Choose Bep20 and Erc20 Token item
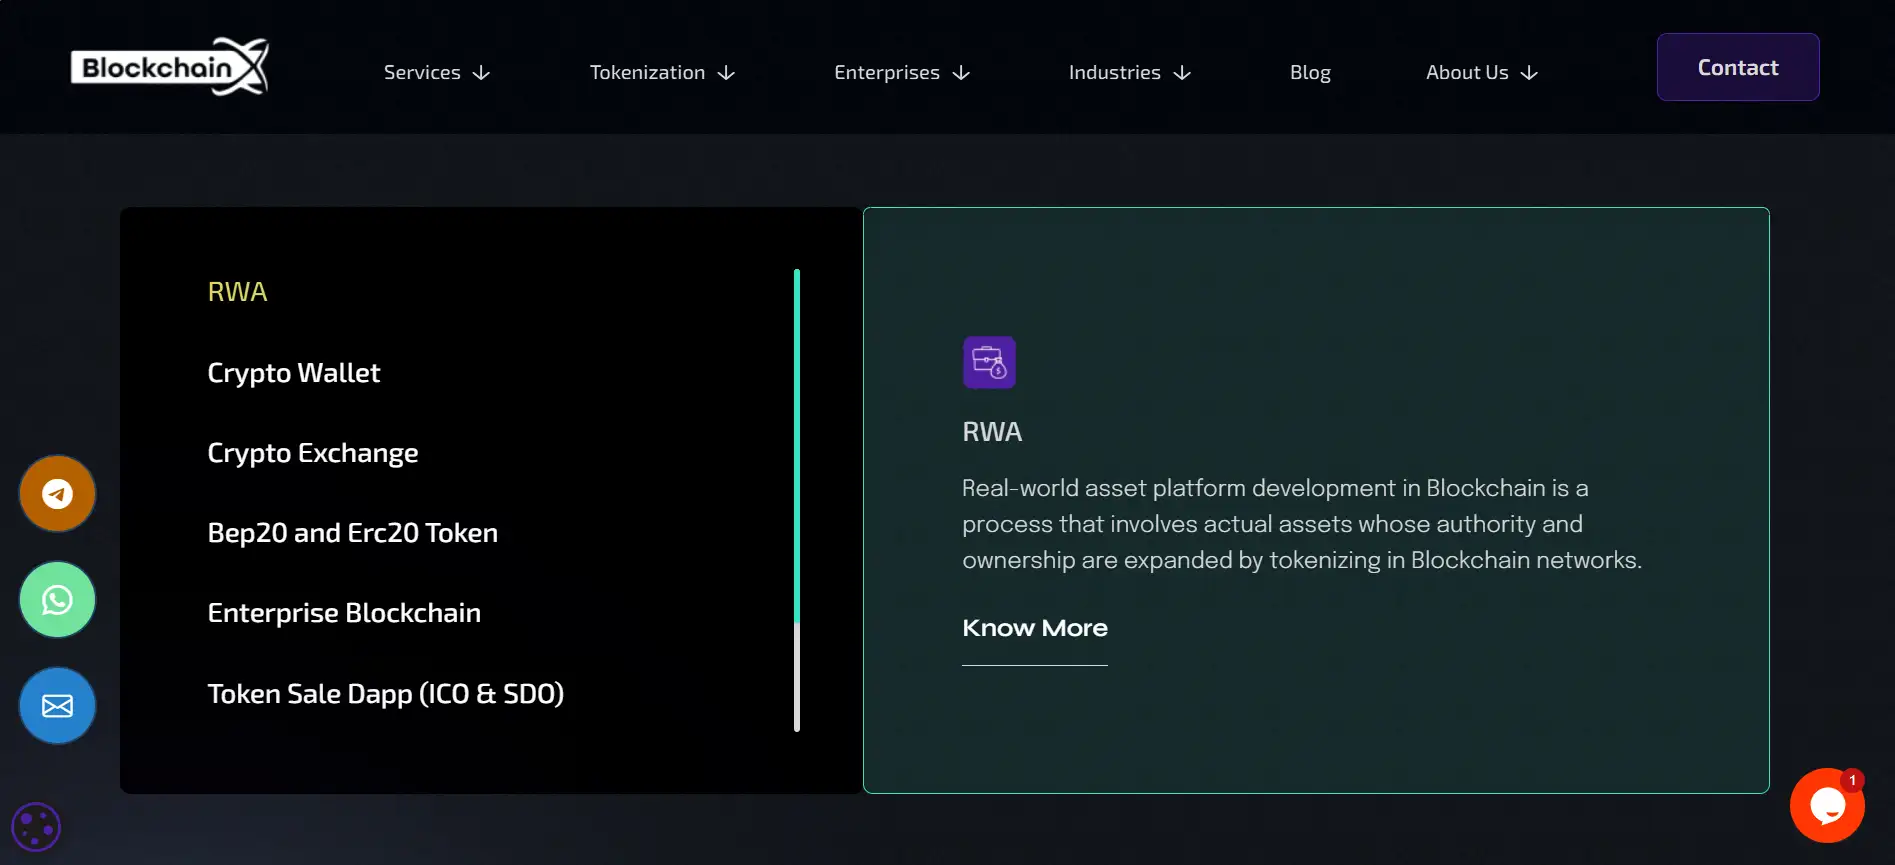Image resolution: width=1895 pixels, height=865 pixels. [352, 533]
